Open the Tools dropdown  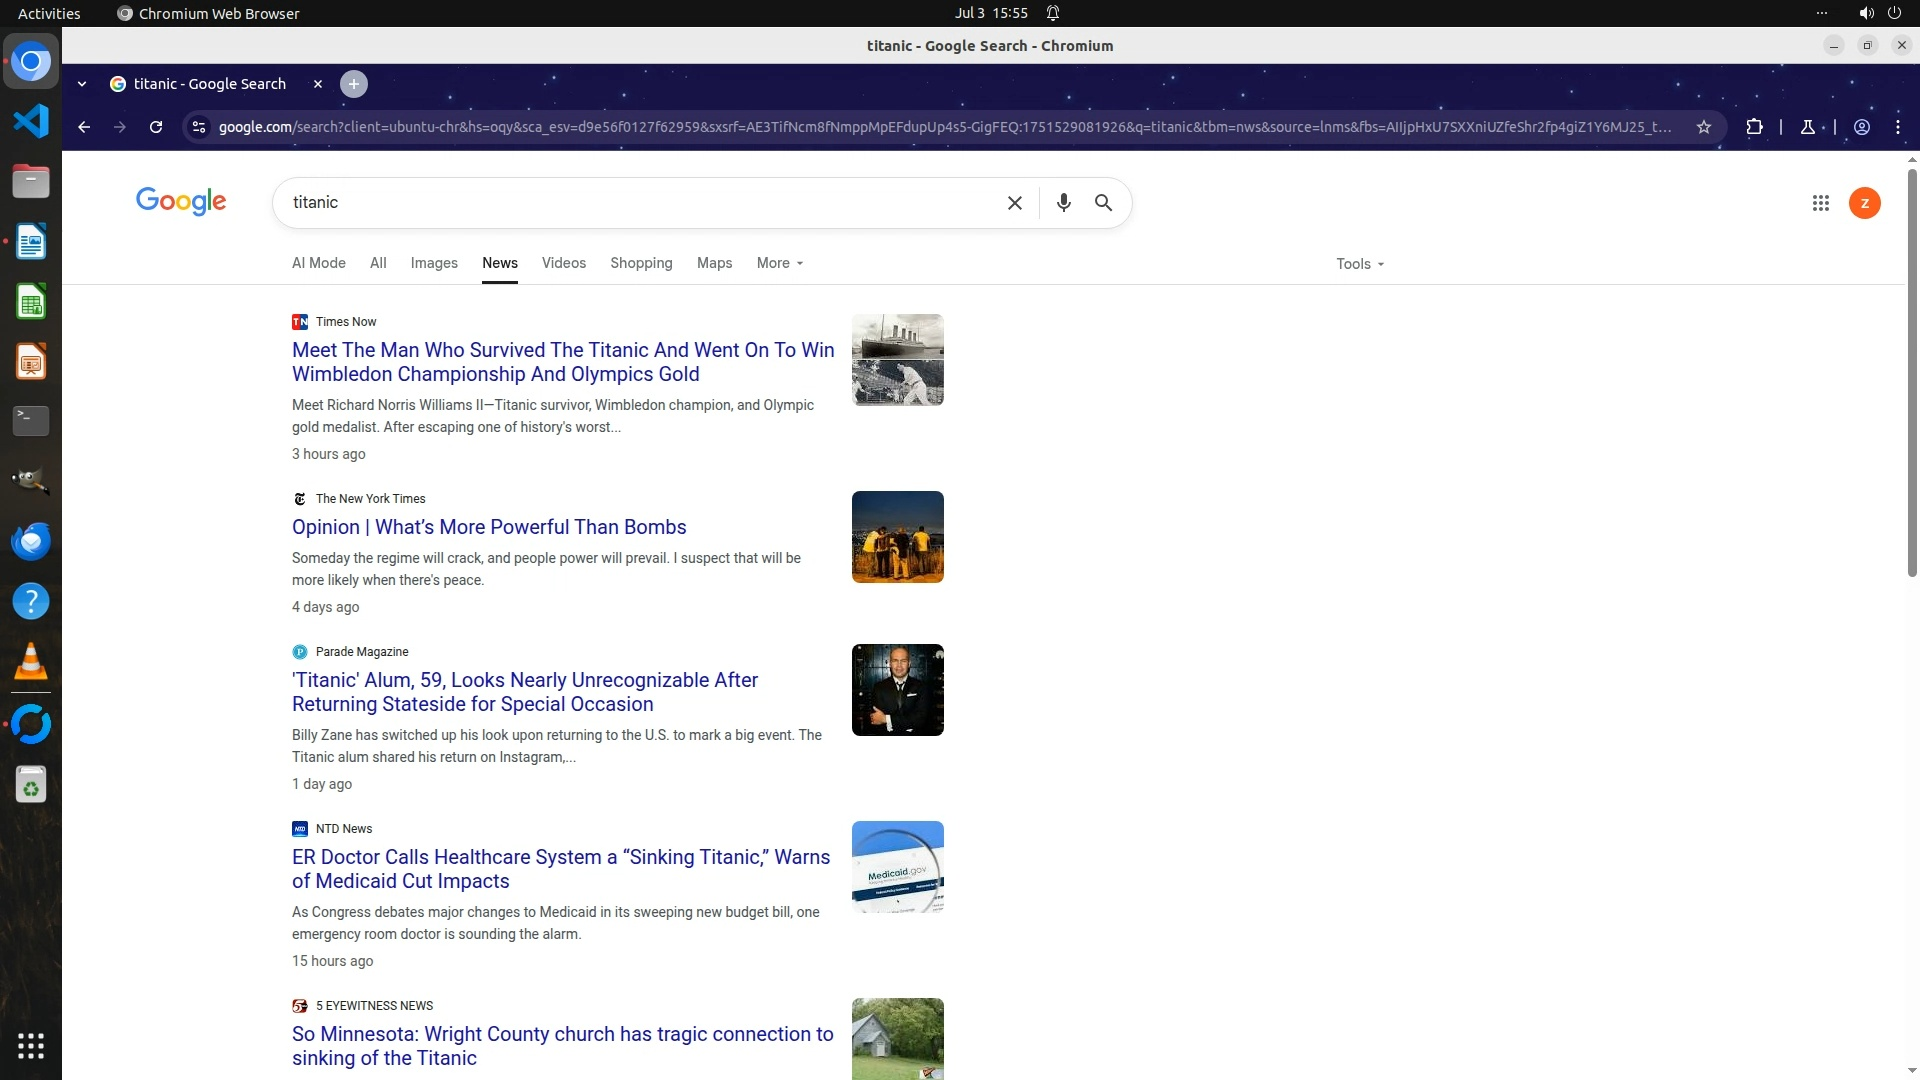[1359, 264]
